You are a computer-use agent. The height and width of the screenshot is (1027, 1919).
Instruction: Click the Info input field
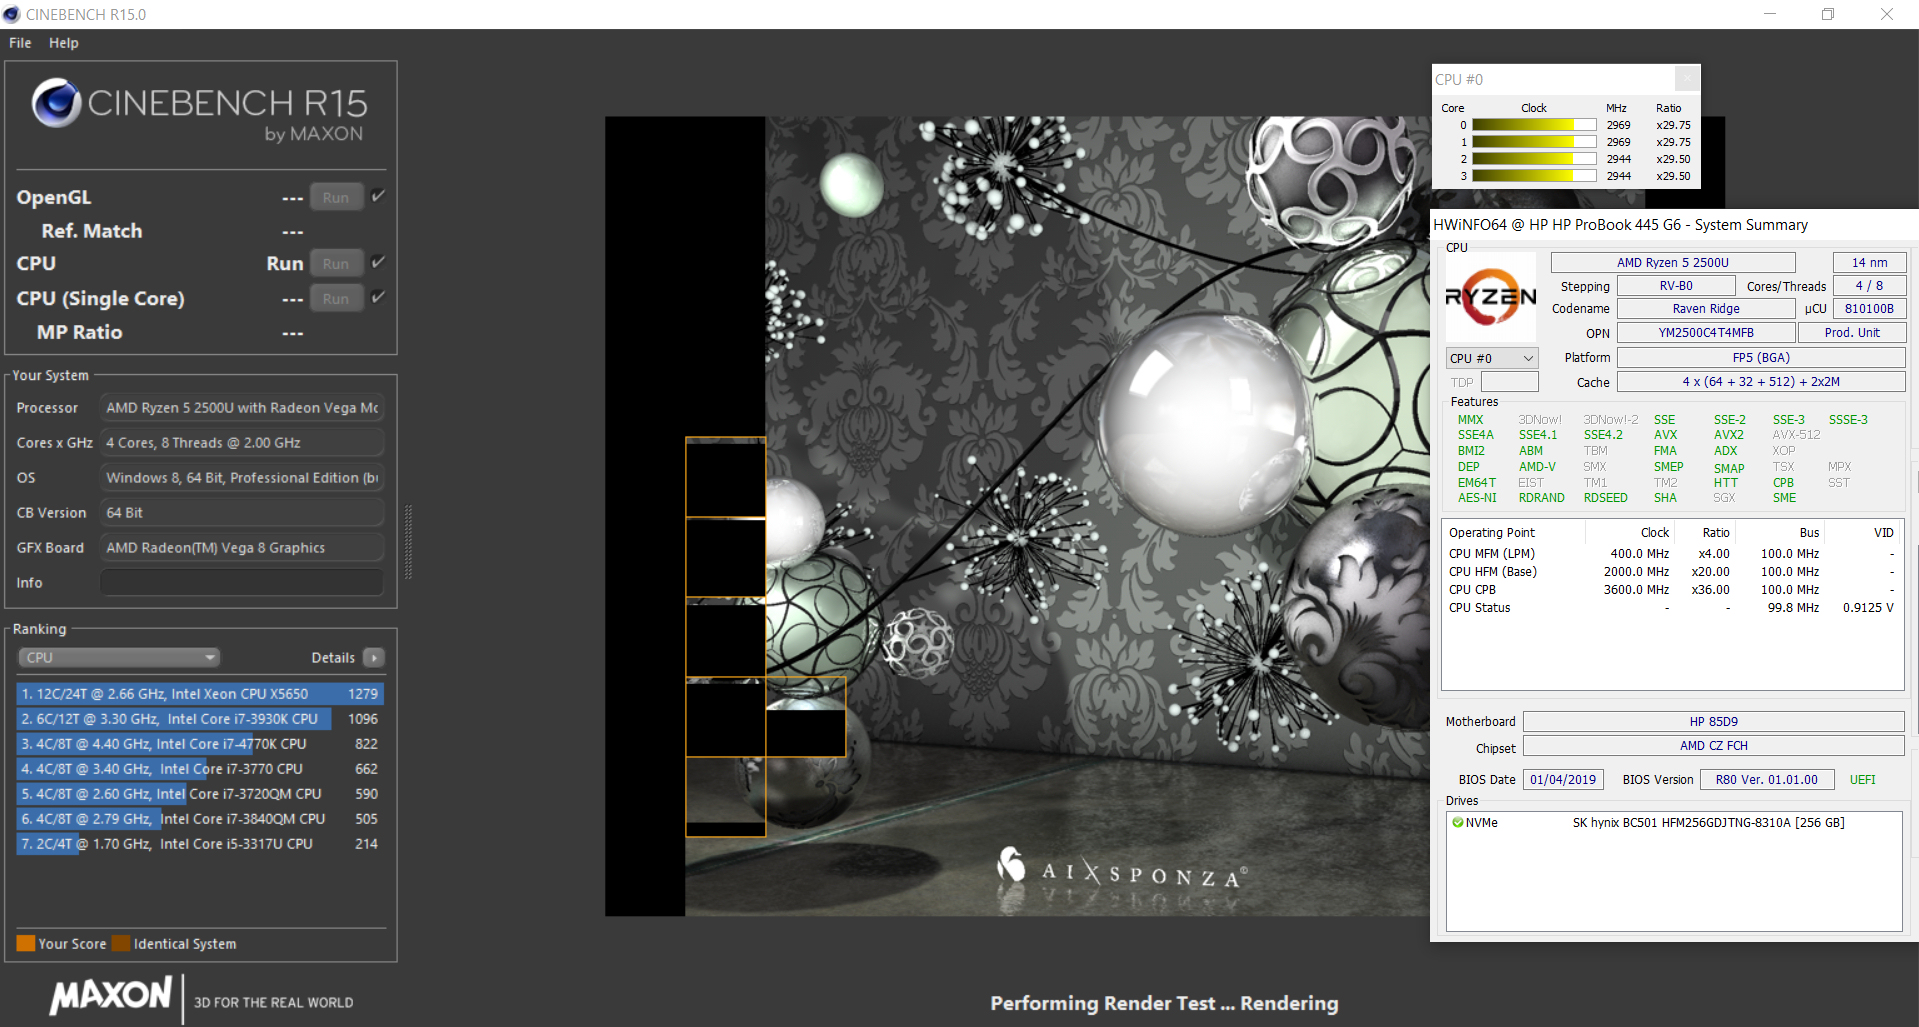pos(242,582)
